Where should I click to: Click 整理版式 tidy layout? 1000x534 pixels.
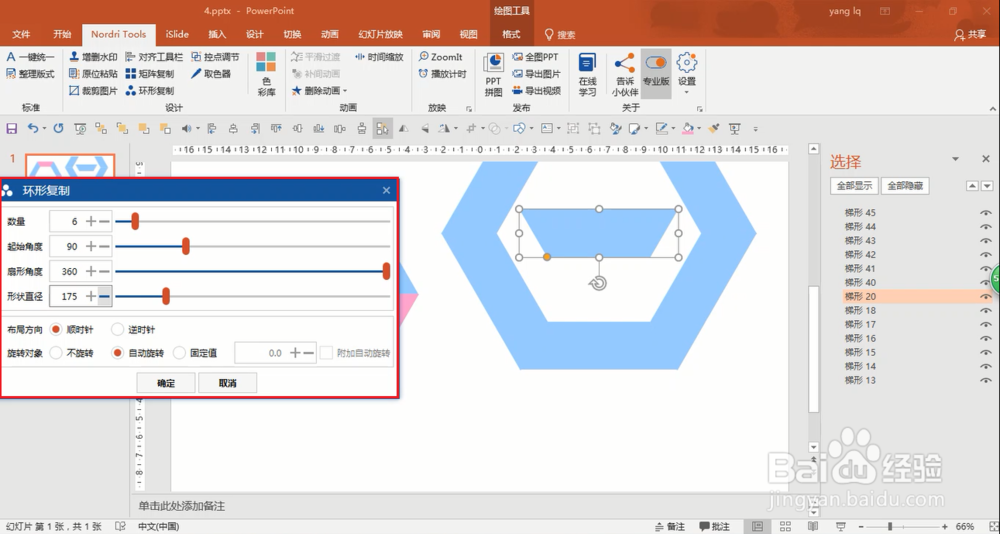click(30, 74)
